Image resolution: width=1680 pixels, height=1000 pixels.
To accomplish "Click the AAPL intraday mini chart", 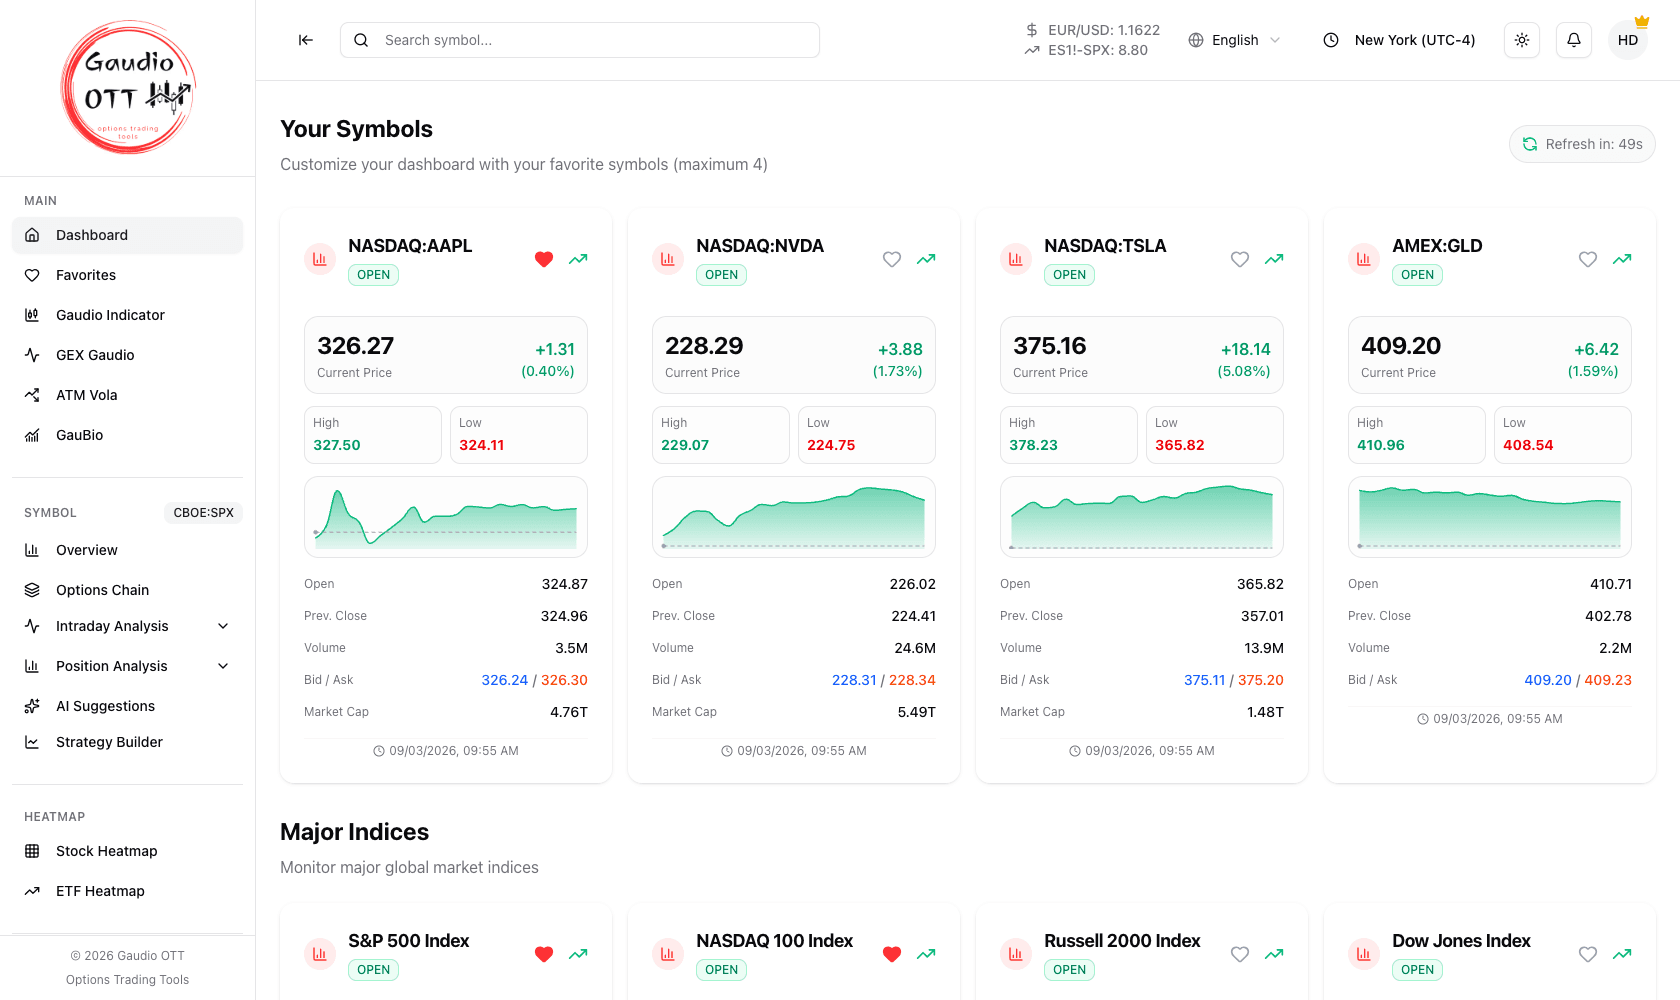I will (x=446, y=517).
